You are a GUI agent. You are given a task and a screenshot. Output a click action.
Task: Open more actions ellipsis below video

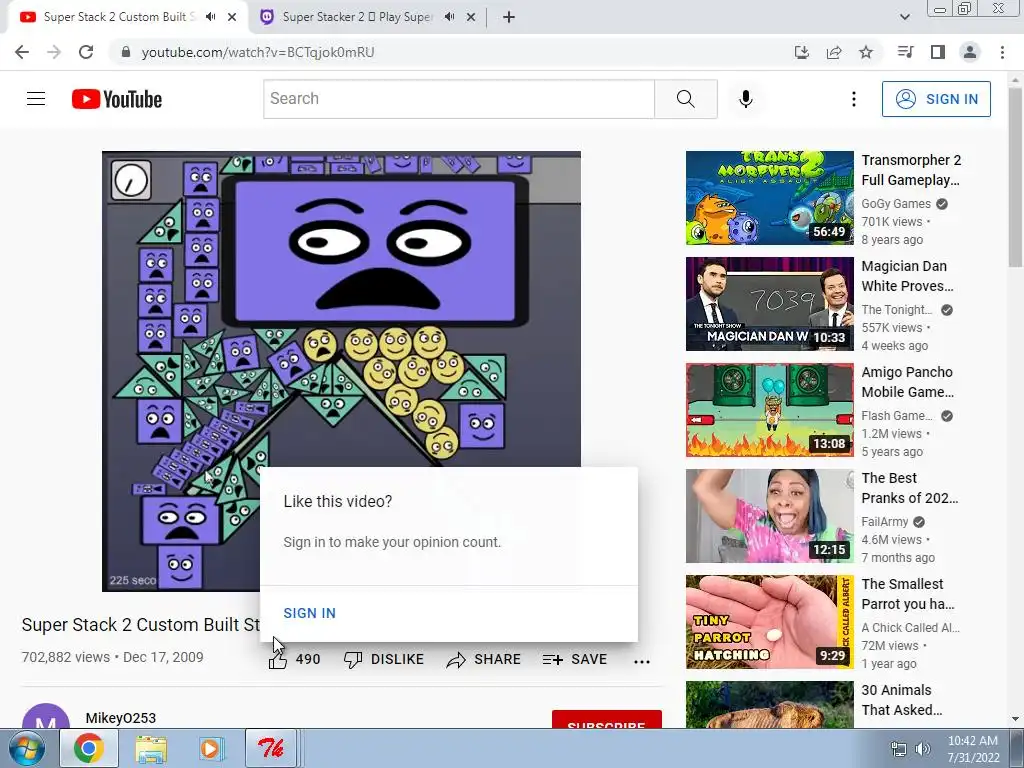tap(642, 662)
